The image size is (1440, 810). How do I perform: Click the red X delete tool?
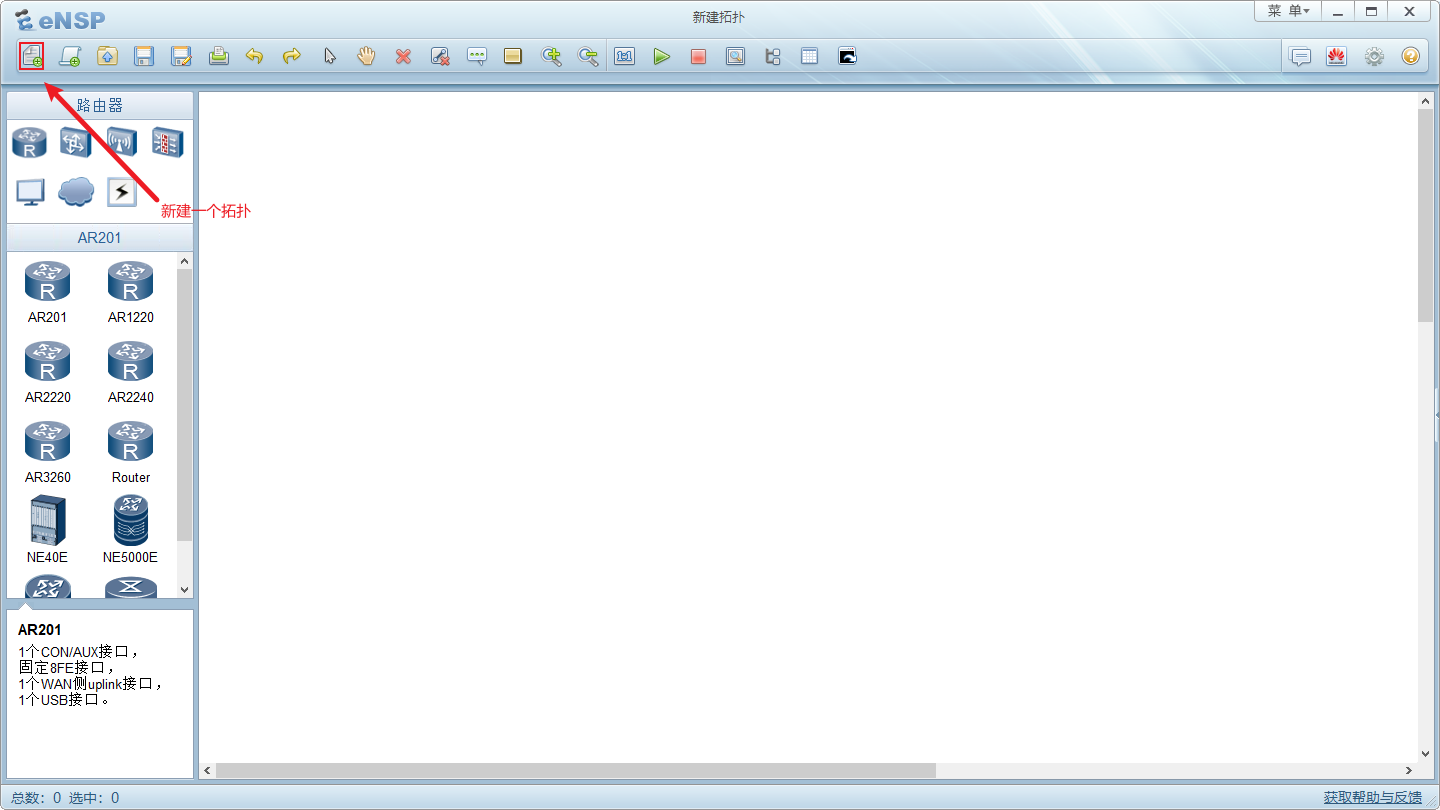403,56
